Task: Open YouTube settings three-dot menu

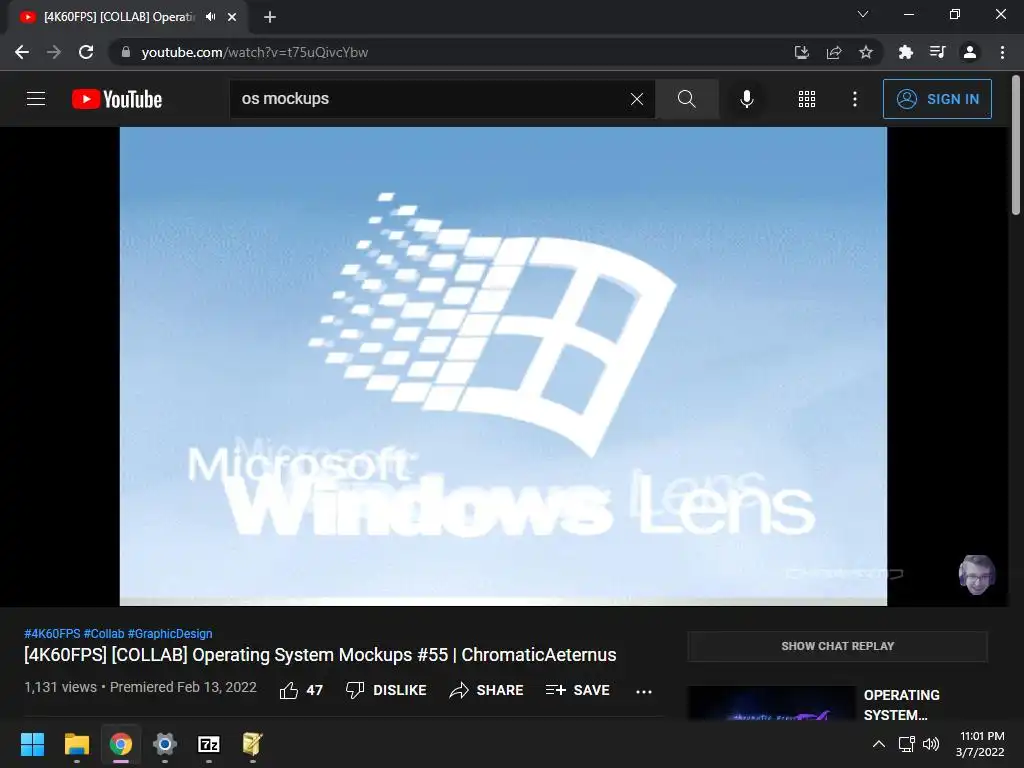Action: [854, 99]
